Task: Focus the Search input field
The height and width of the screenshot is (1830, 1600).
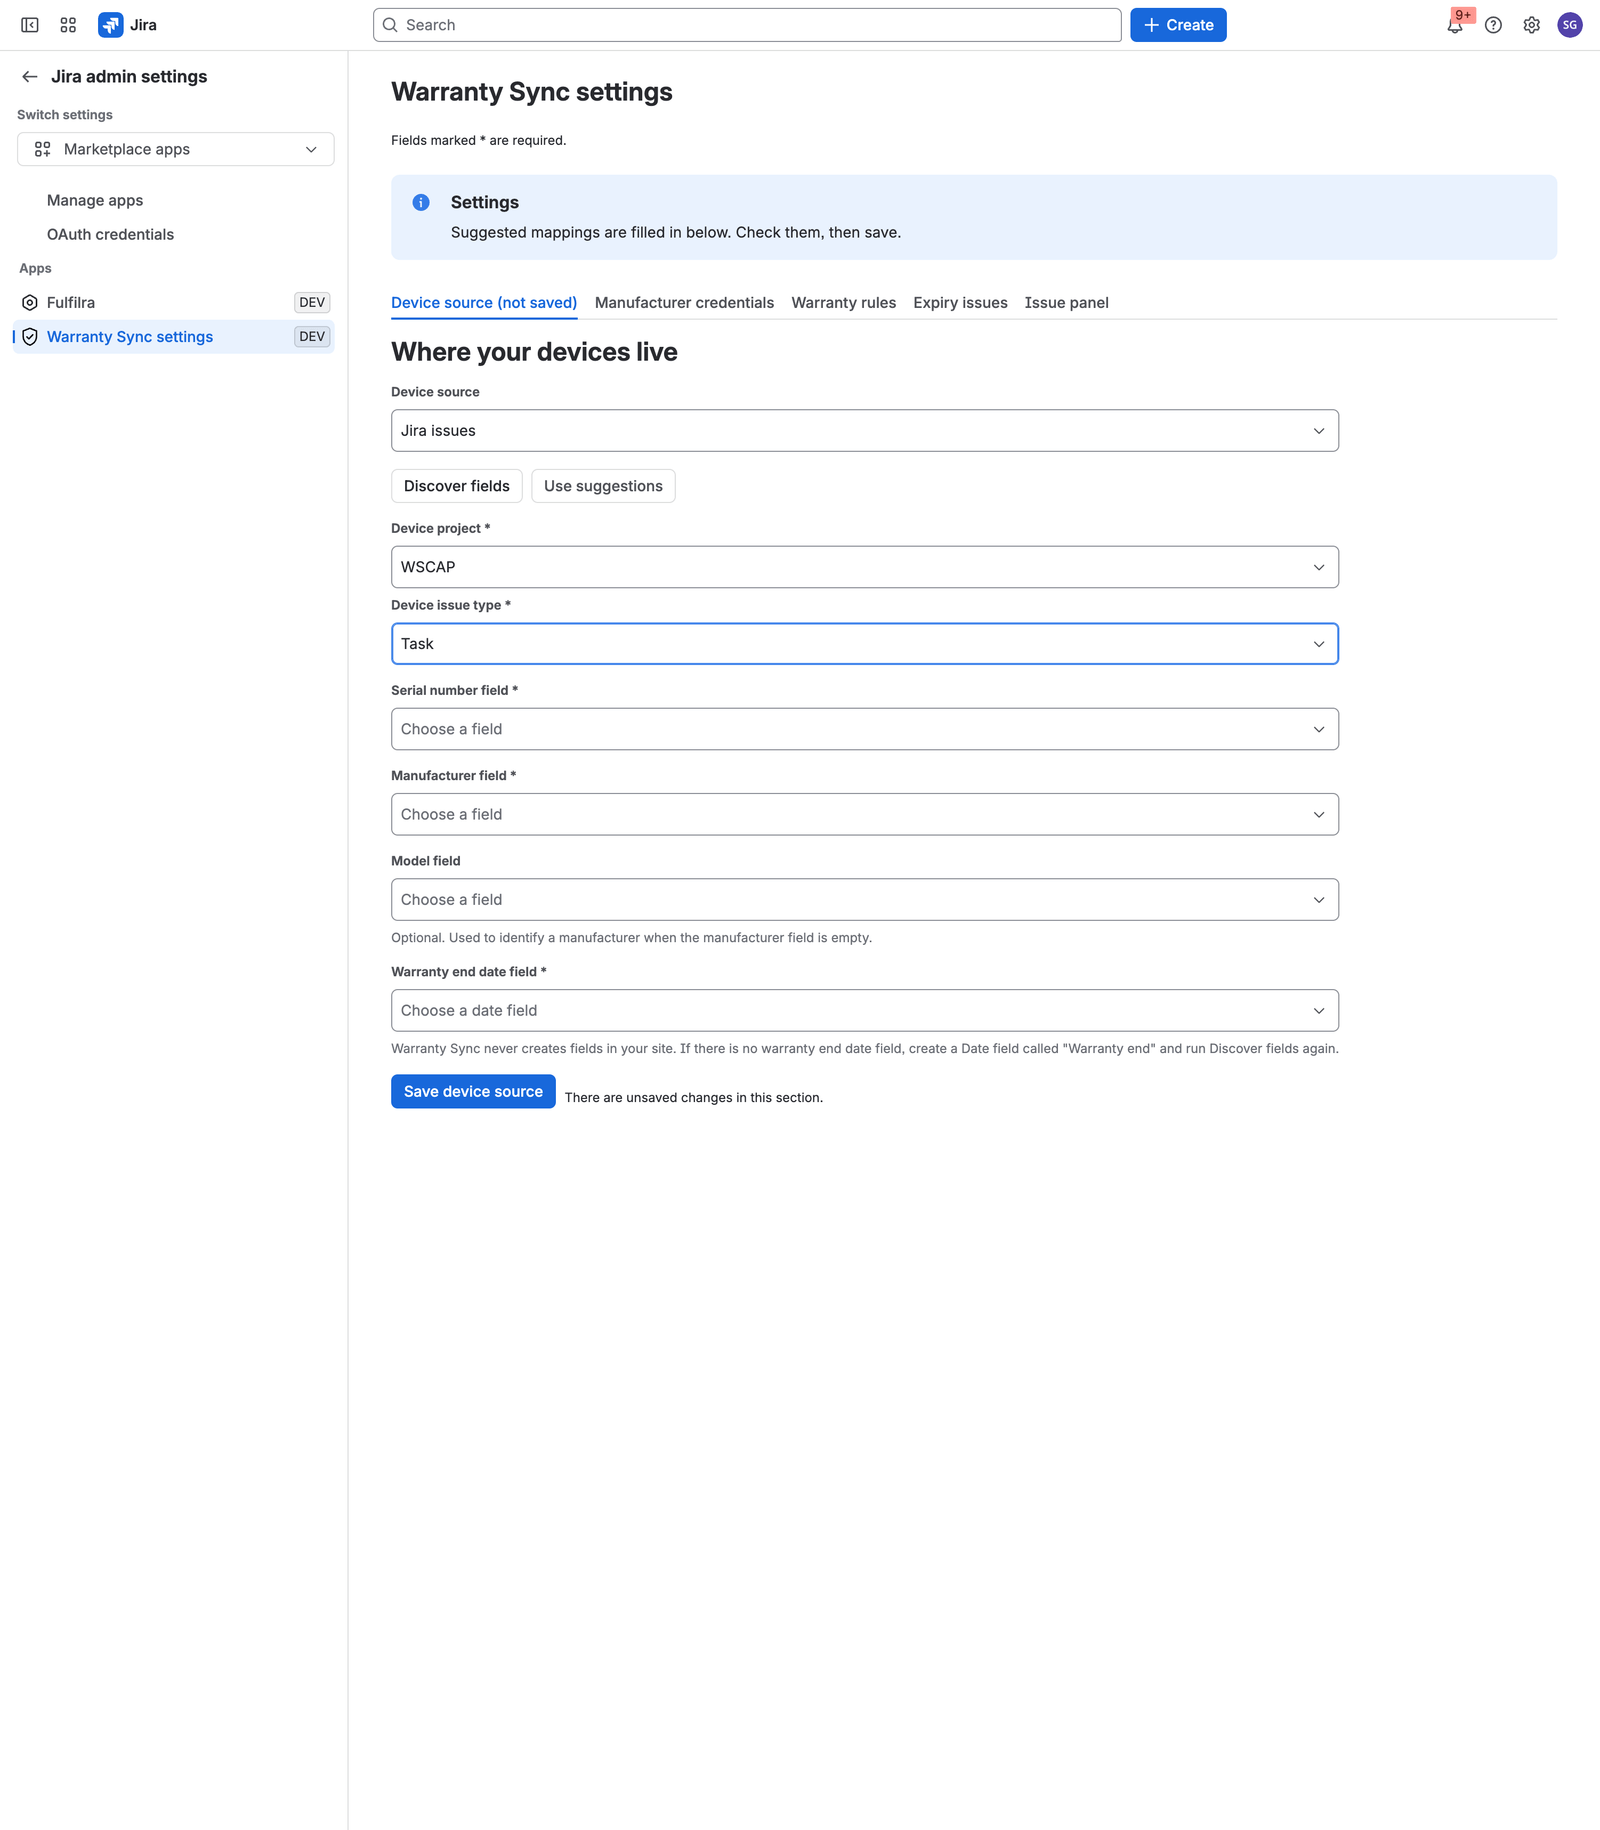Action: 747,25
